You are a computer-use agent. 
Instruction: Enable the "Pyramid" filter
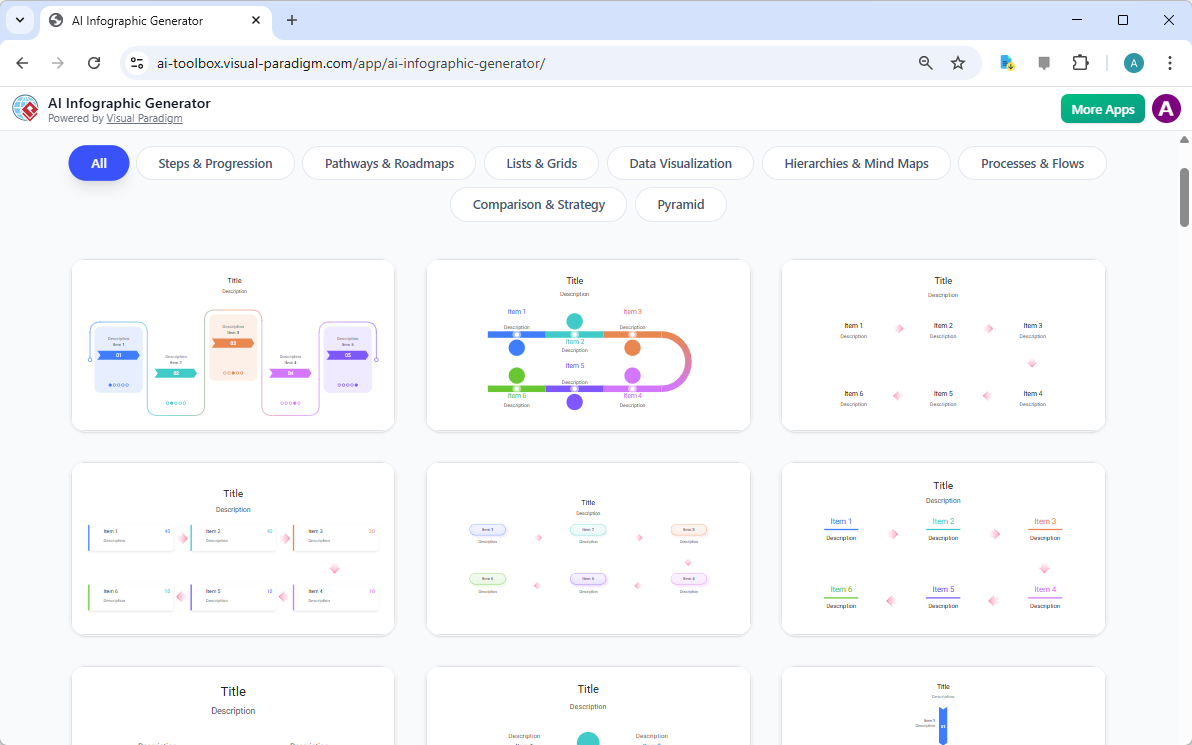[681, 204]
